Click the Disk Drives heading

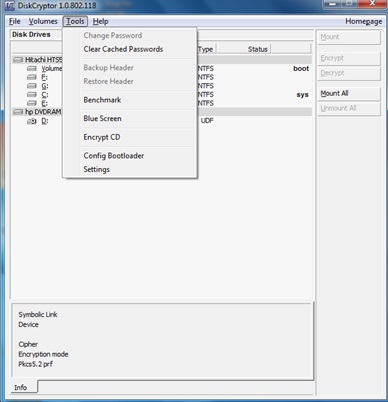[31, 34]
